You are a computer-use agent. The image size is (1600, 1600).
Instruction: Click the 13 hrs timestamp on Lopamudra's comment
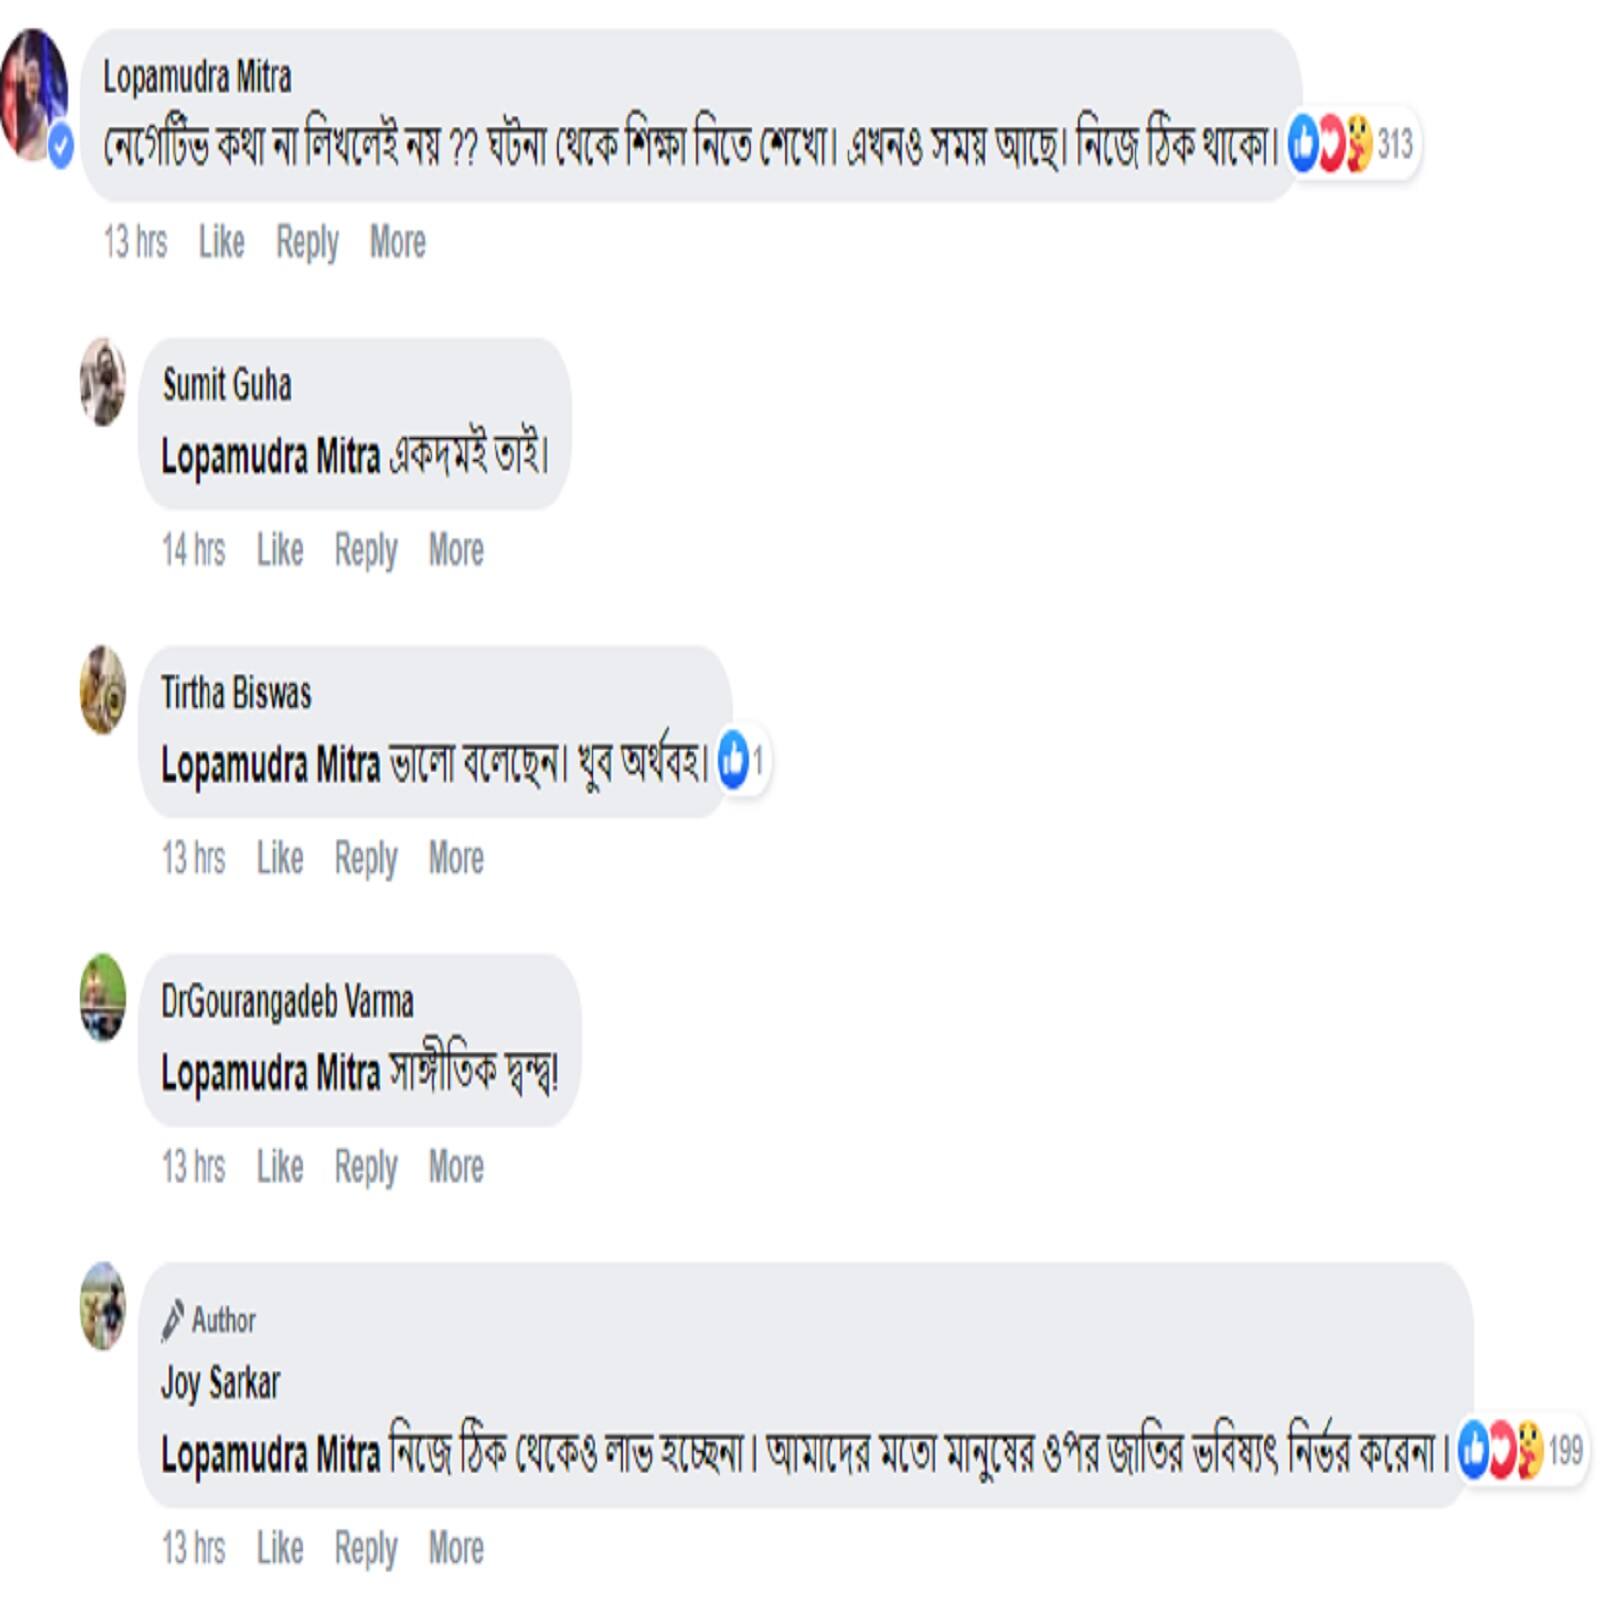[x=135, y=242]
